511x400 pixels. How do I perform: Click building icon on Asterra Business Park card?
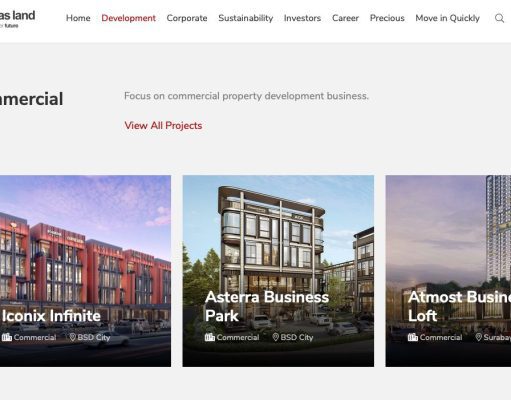210,337
